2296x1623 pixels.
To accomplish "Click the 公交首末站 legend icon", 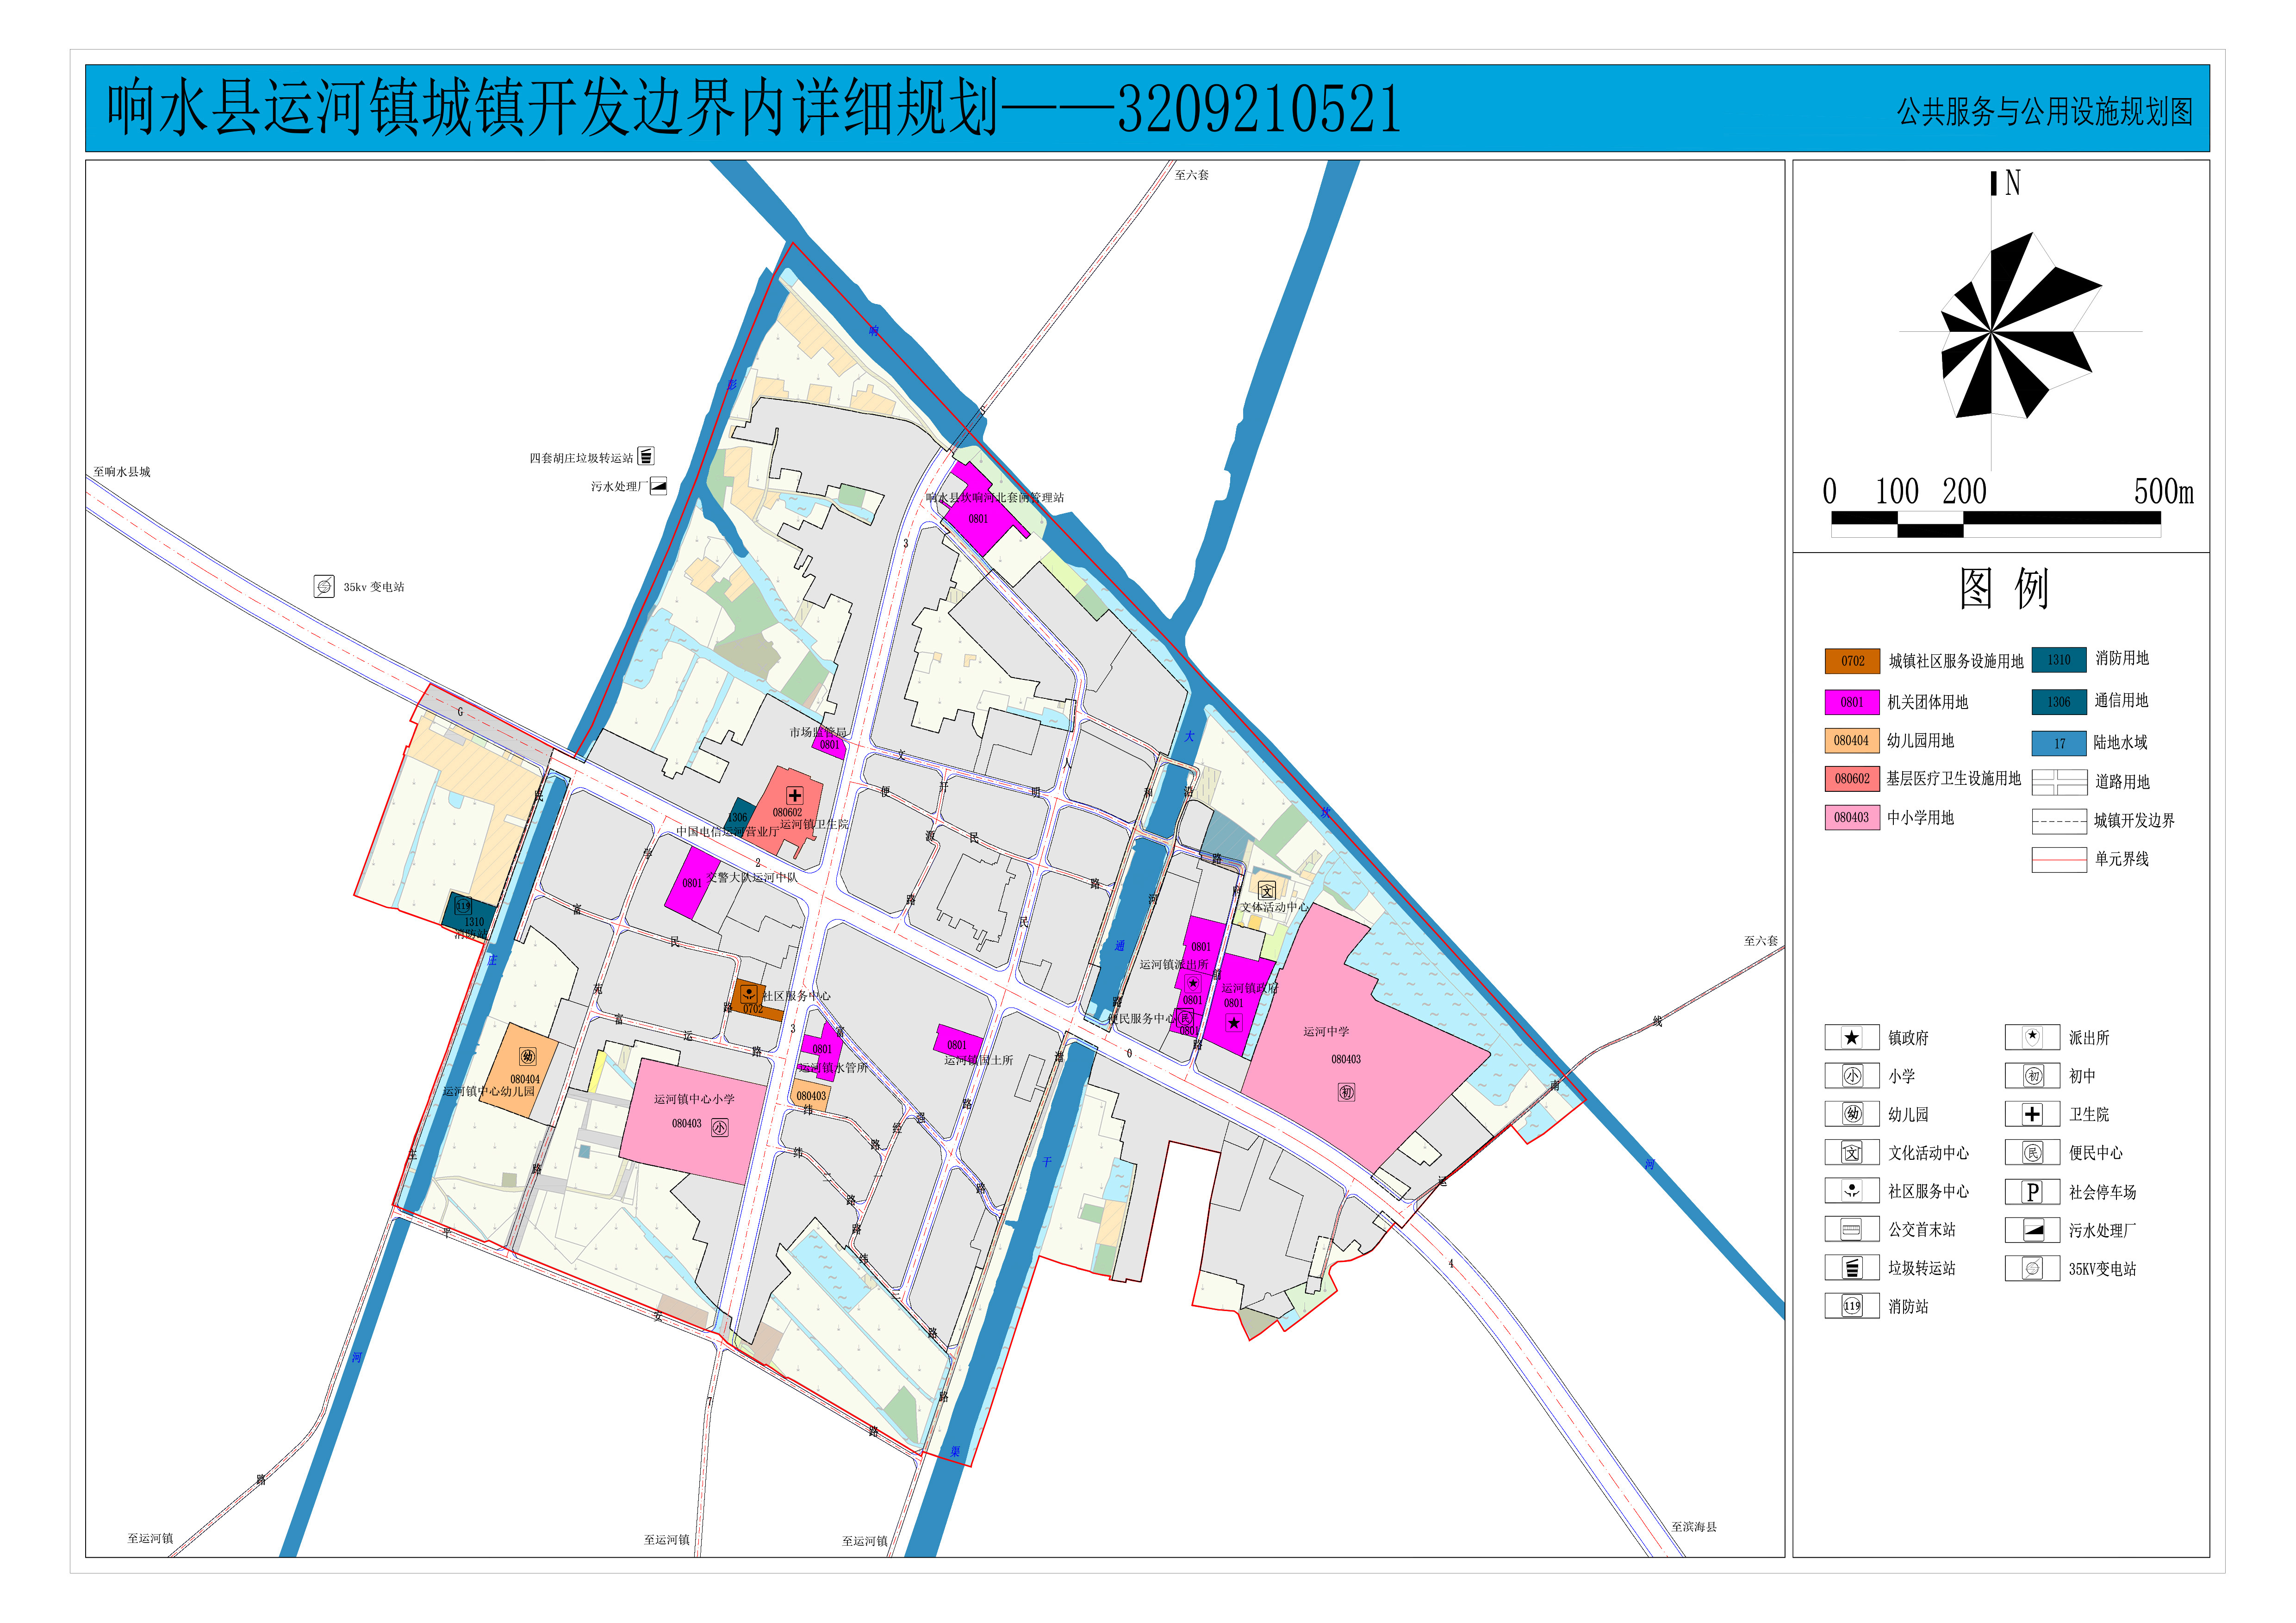I will pos(1851,1229).
